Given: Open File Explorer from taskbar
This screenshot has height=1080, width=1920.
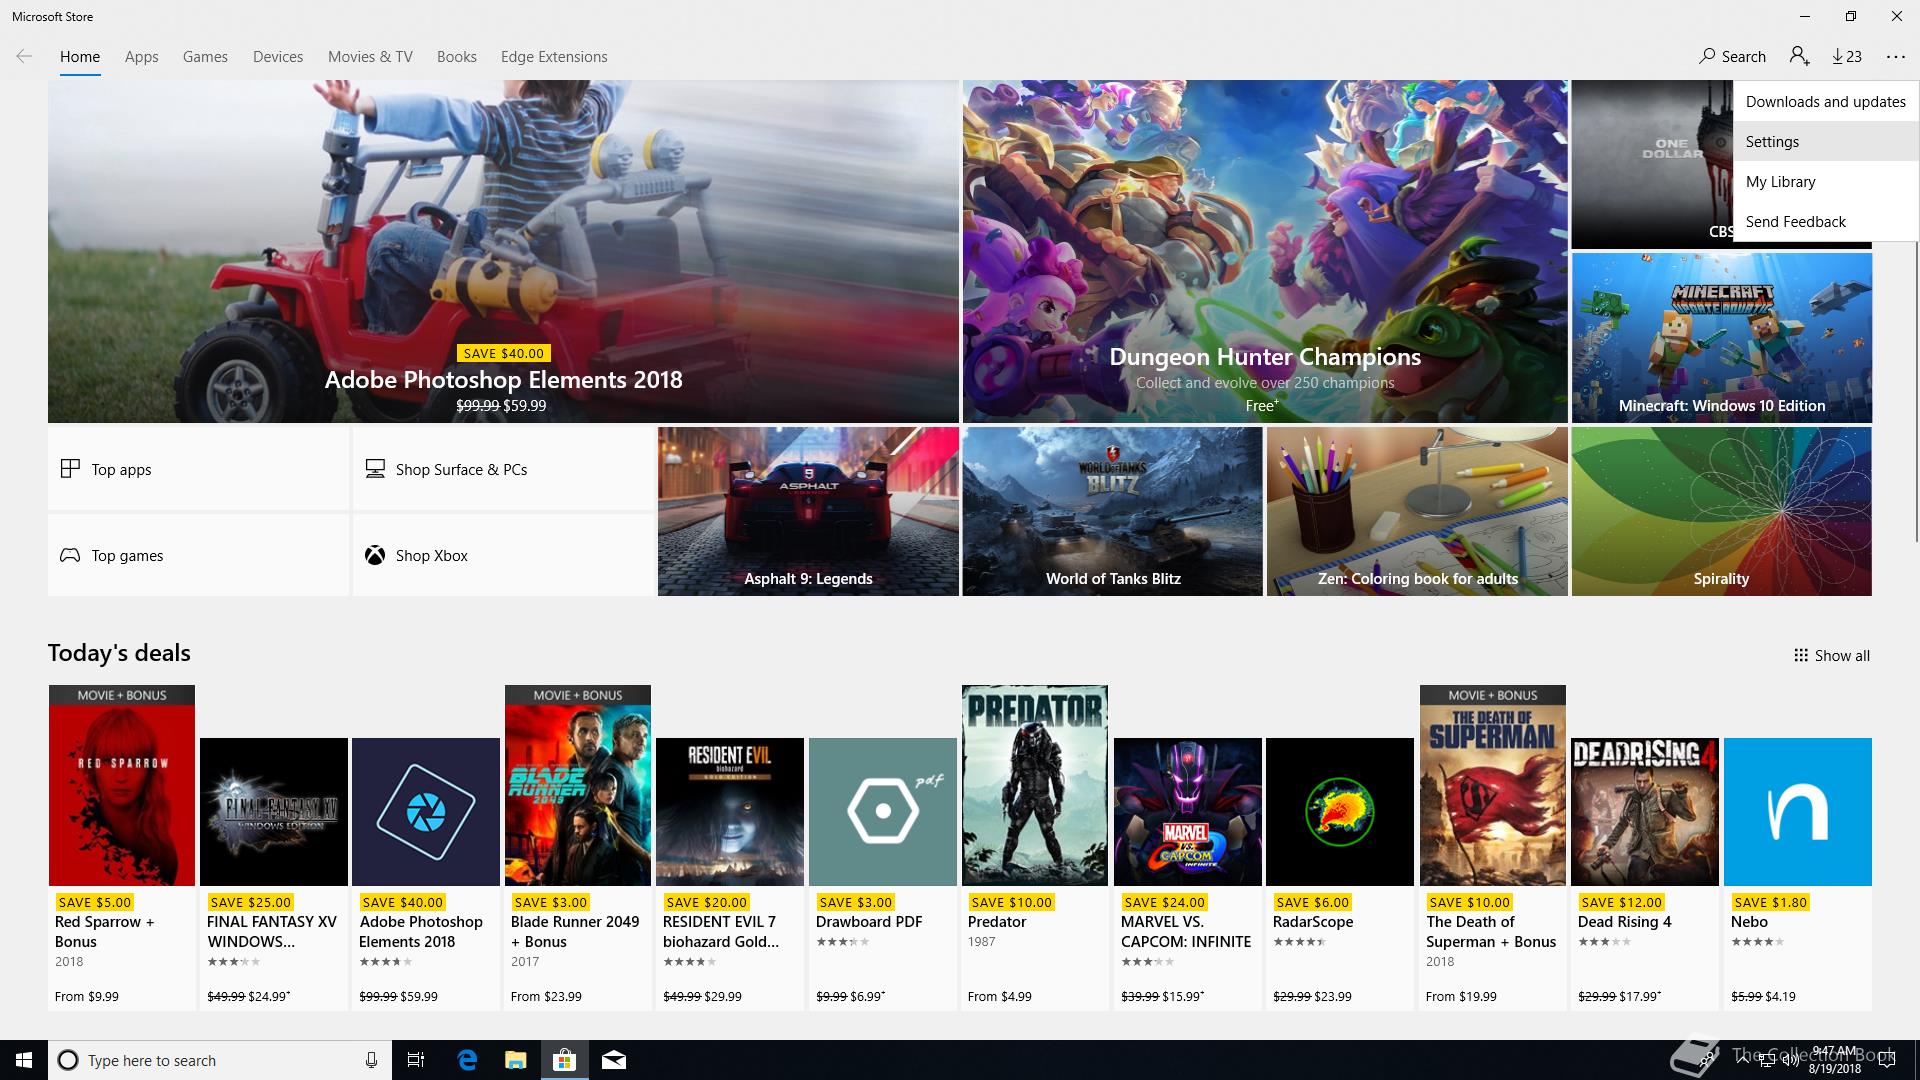Looking at the screenshot, I should click(x=515, y=1060).
